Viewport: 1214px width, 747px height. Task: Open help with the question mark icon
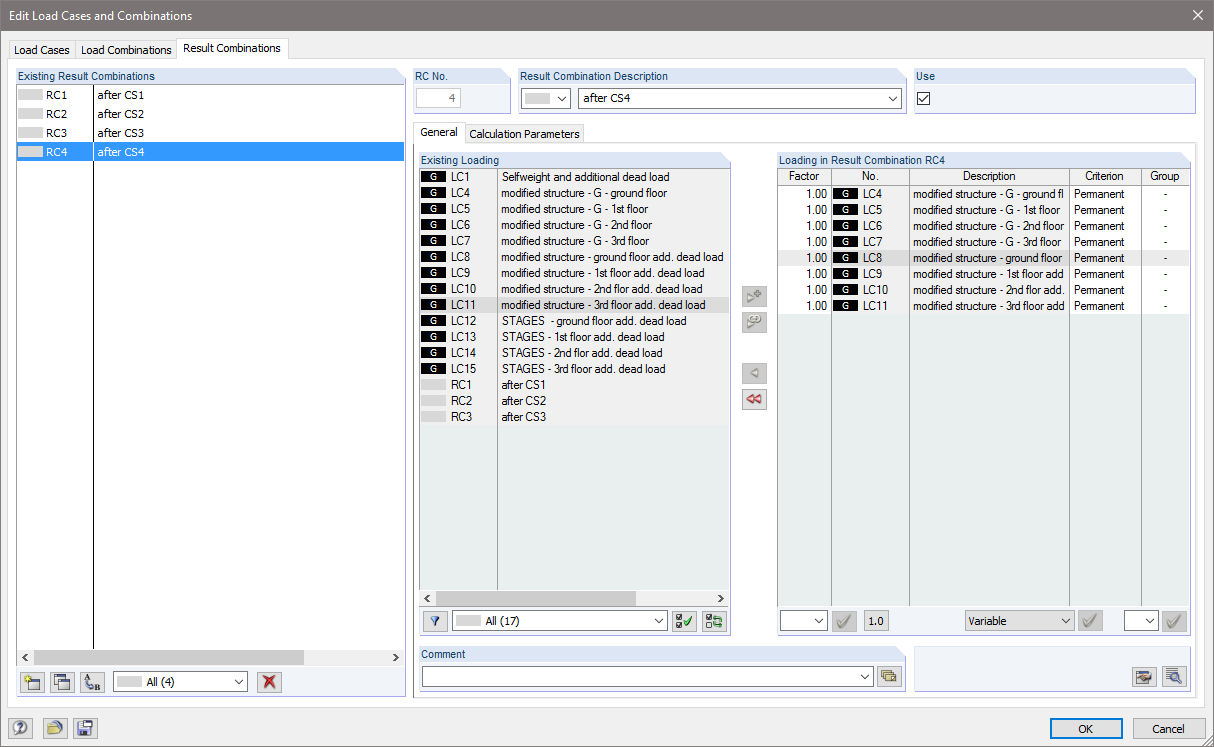(x=20, y=728)
